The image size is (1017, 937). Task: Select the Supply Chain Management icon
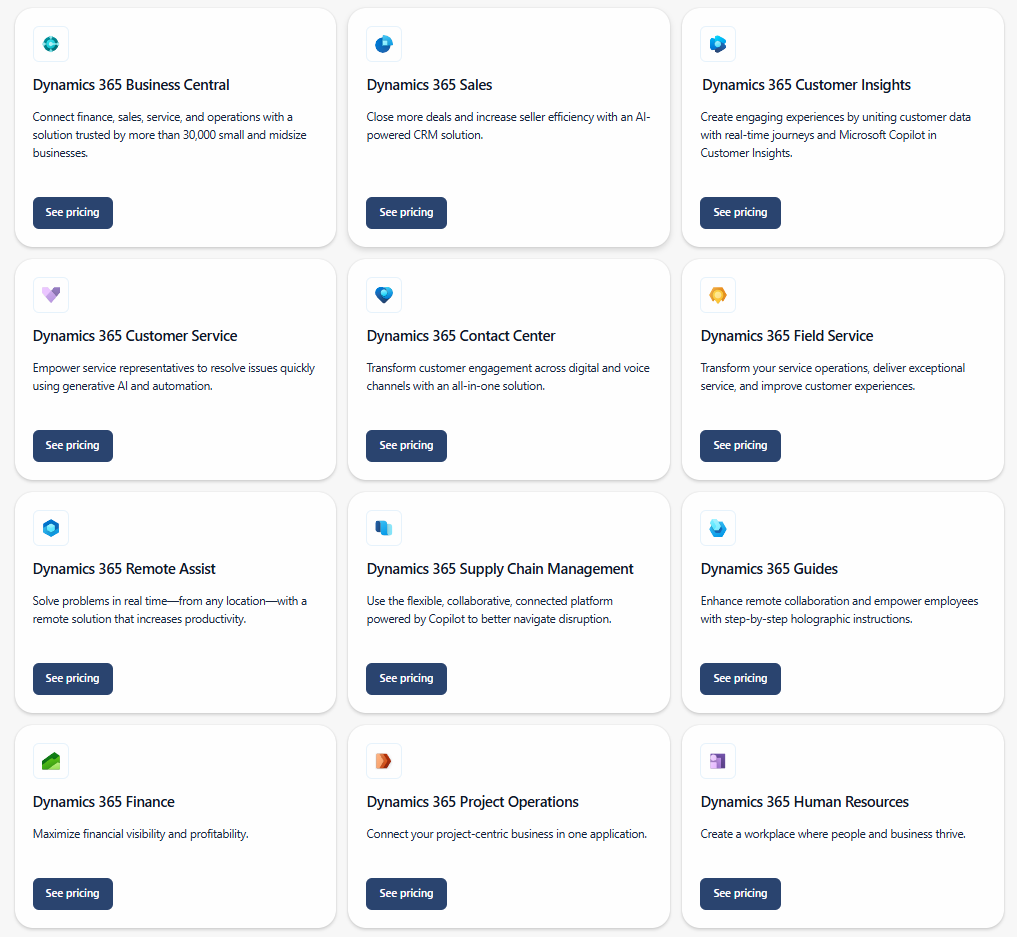click(384, 528)
